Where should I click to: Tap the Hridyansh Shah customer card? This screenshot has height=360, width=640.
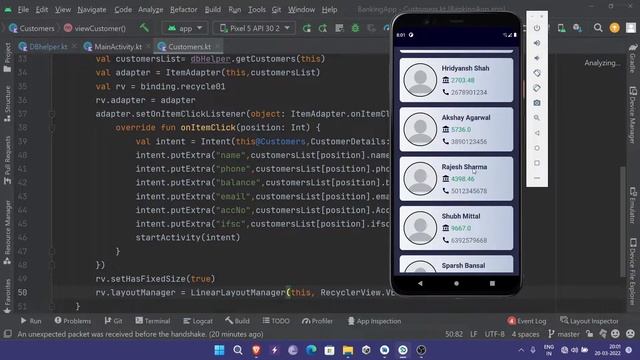pos(456,80)
